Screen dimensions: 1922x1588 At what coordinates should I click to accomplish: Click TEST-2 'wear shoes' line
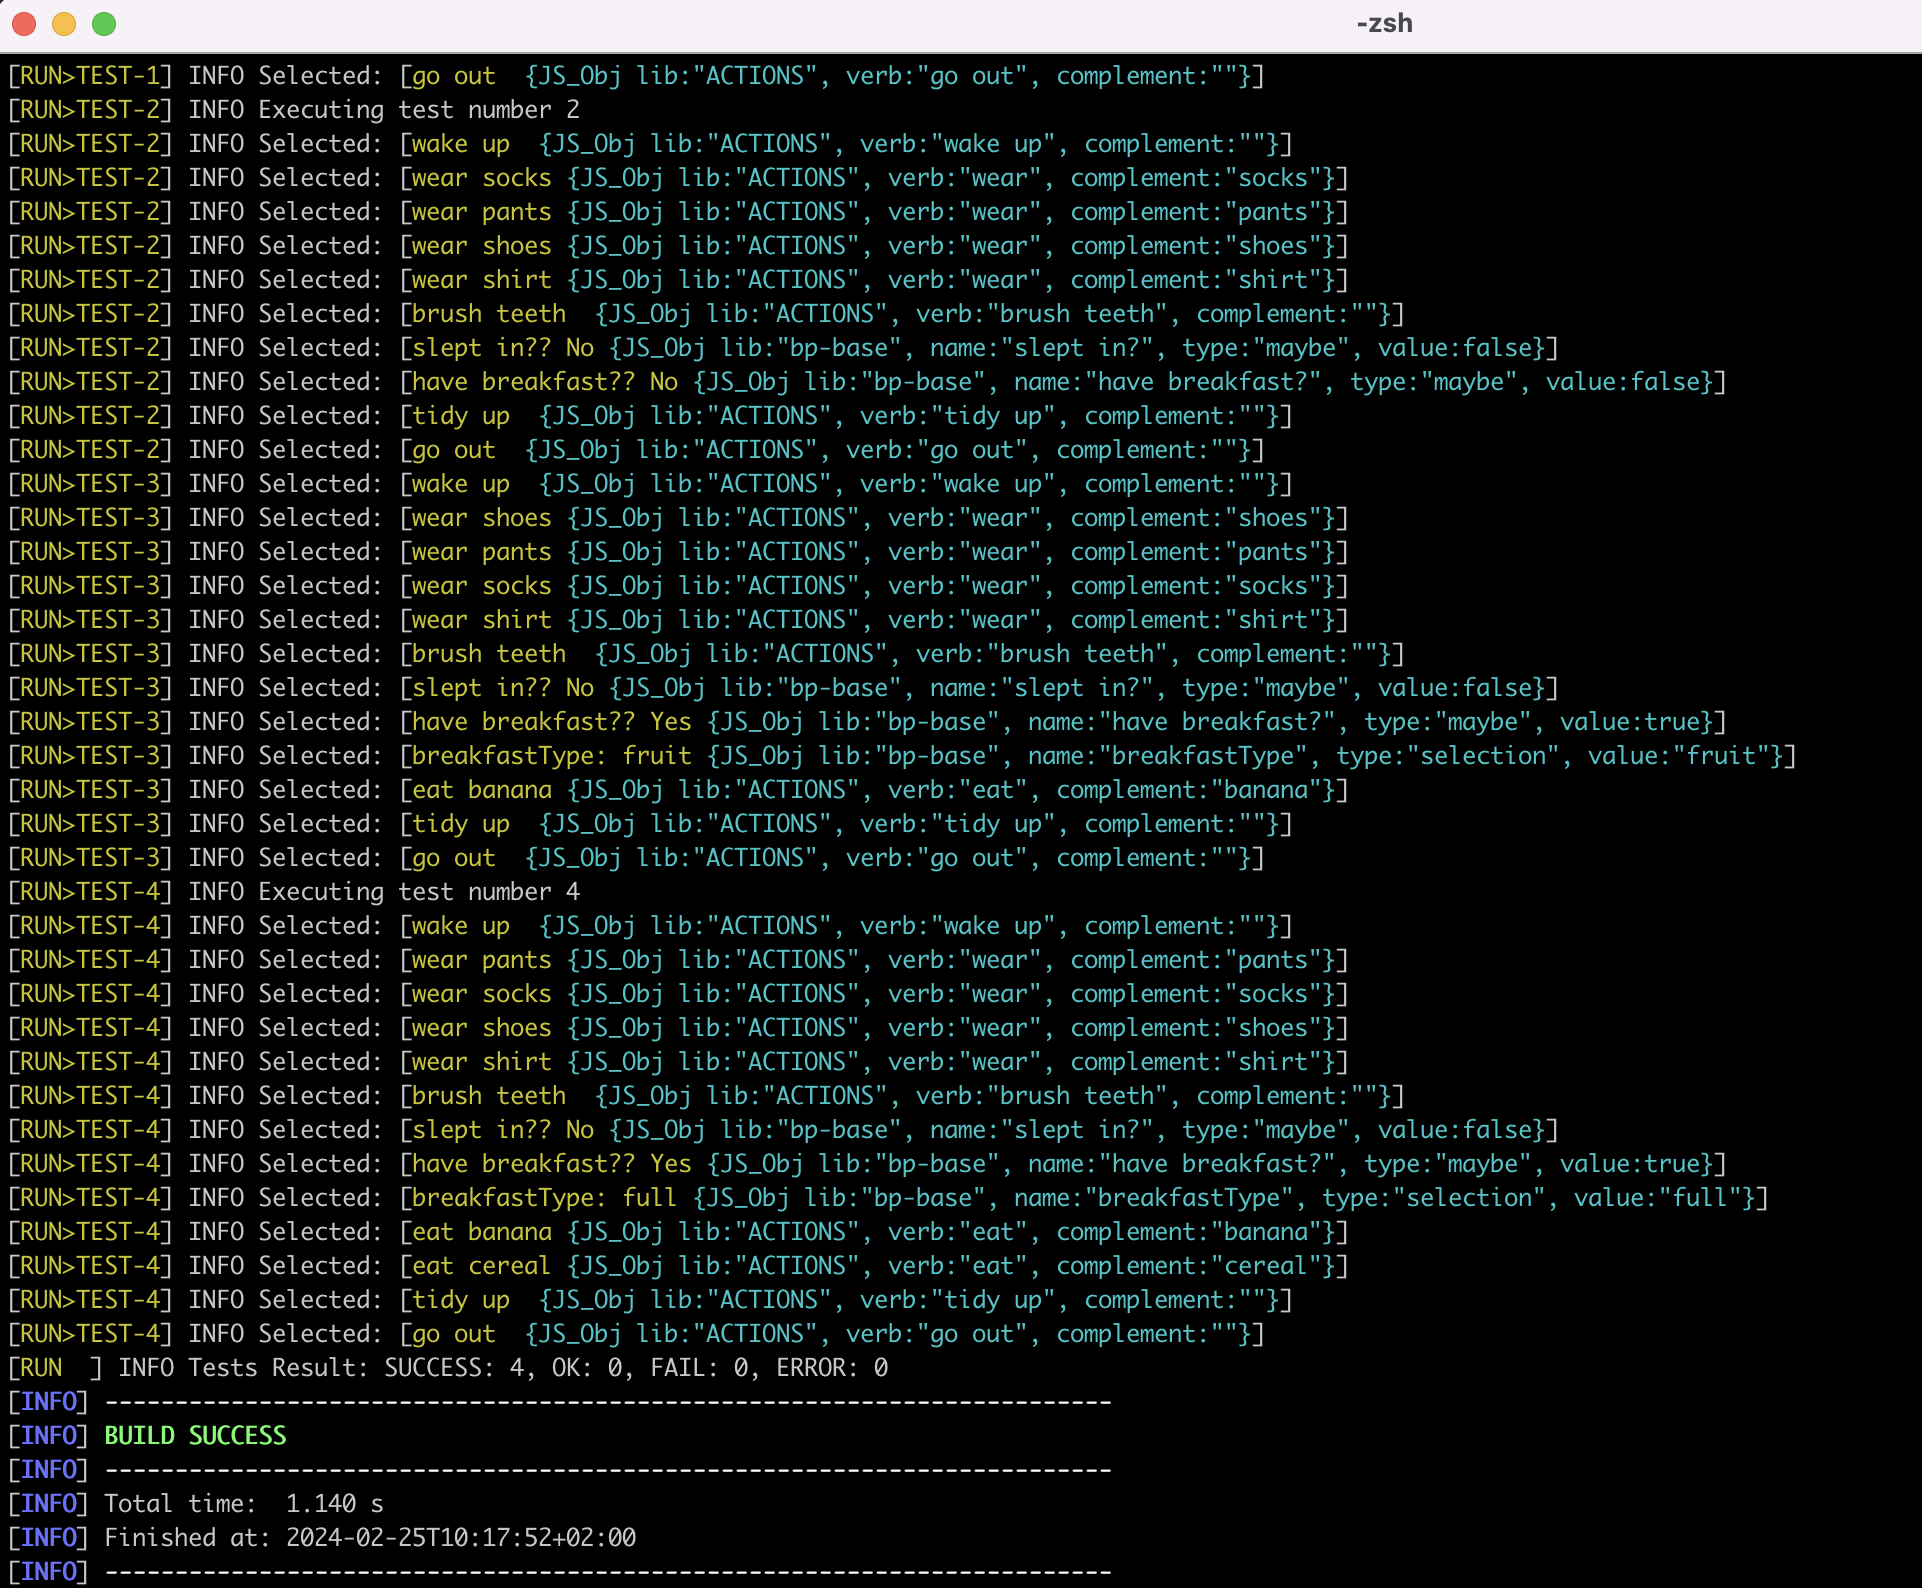point(679,246)
